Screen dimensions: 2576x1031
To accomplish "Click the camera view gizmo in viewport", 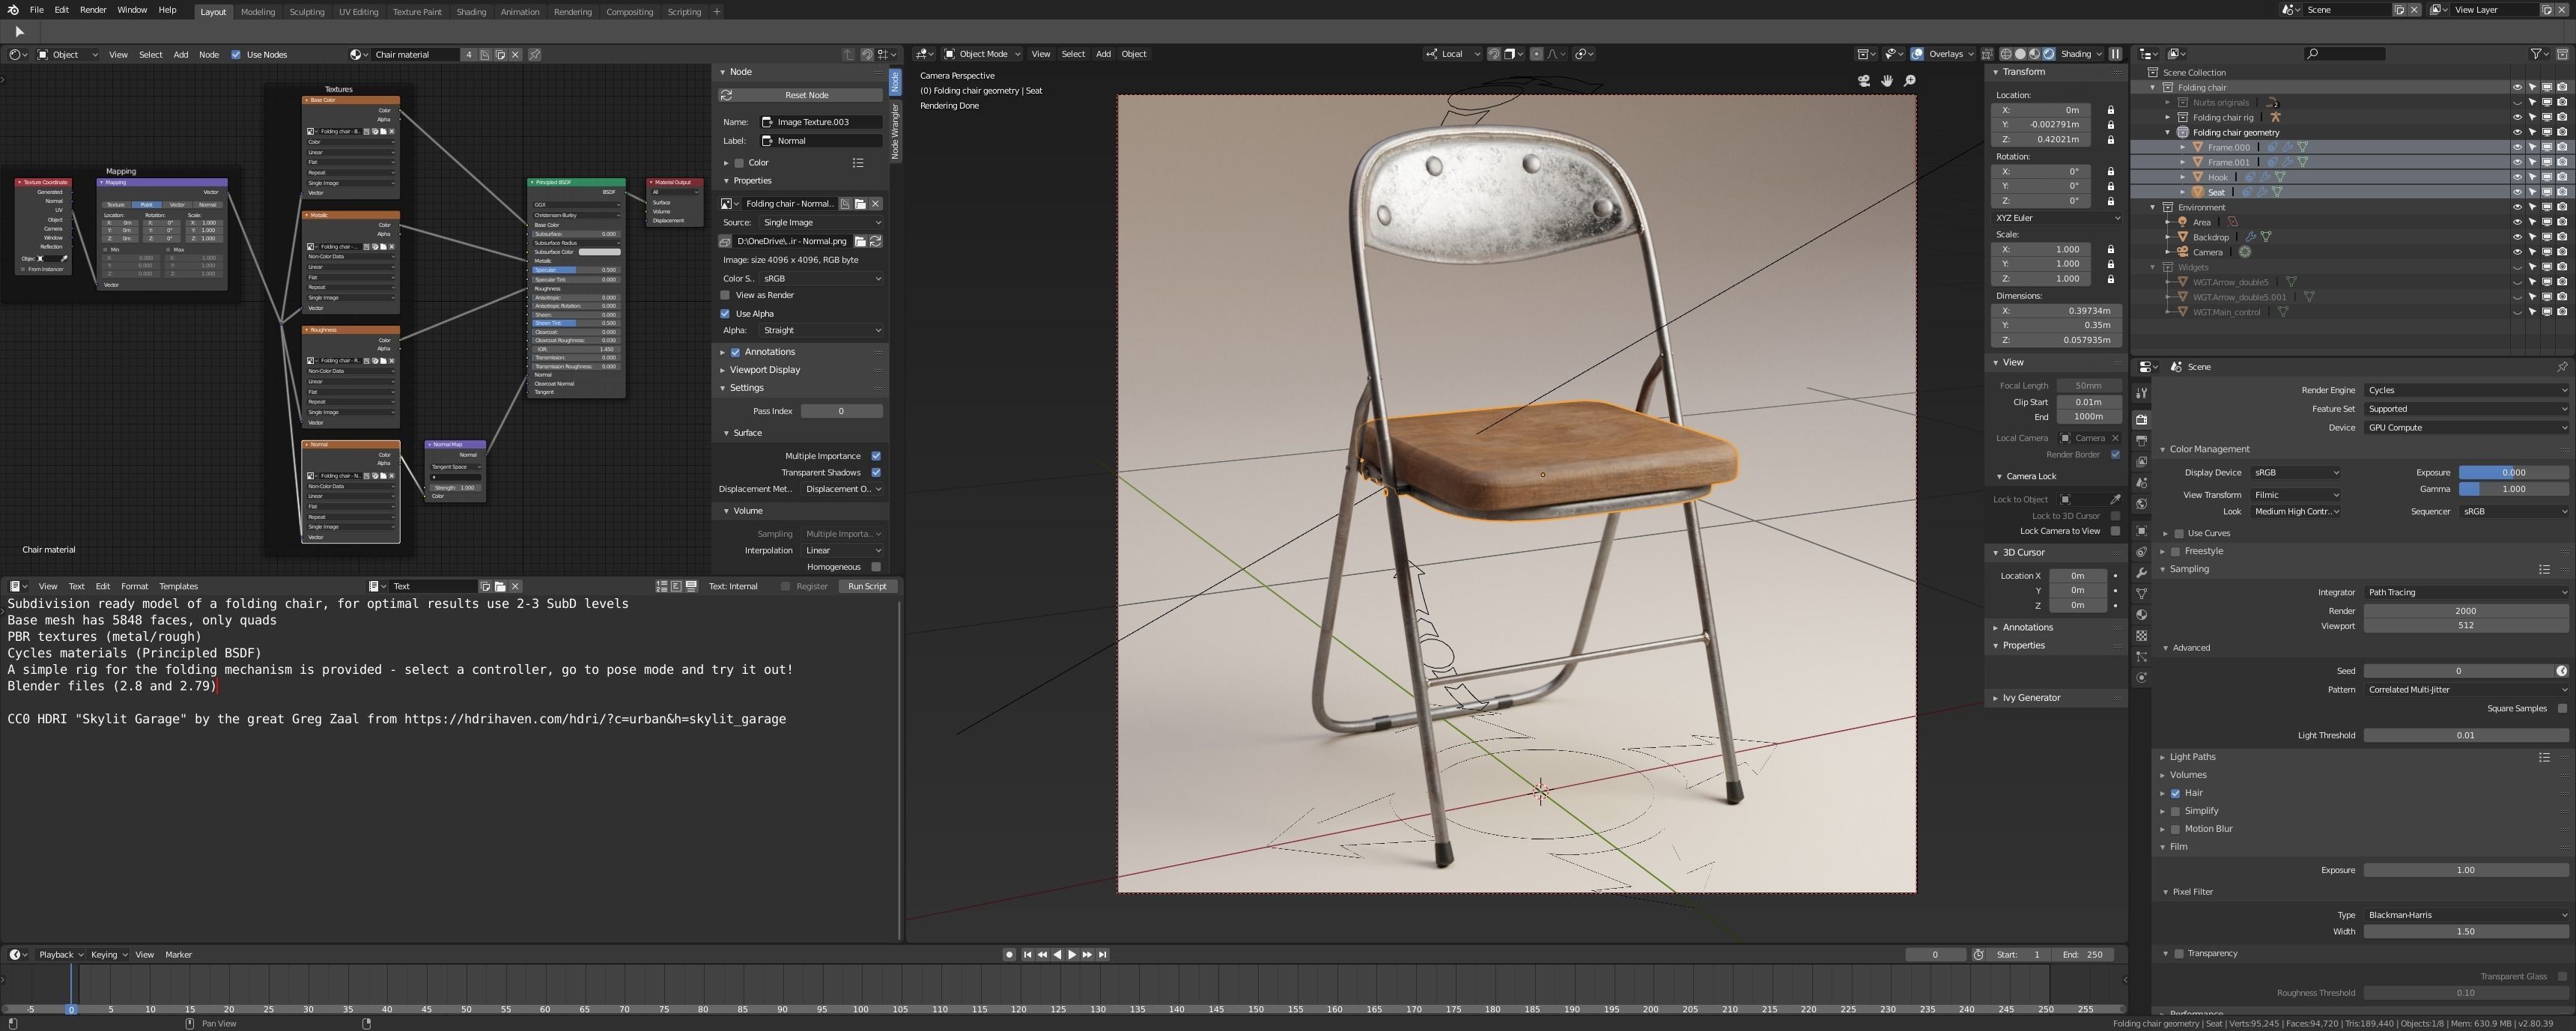I will [x=1864, y=81].
